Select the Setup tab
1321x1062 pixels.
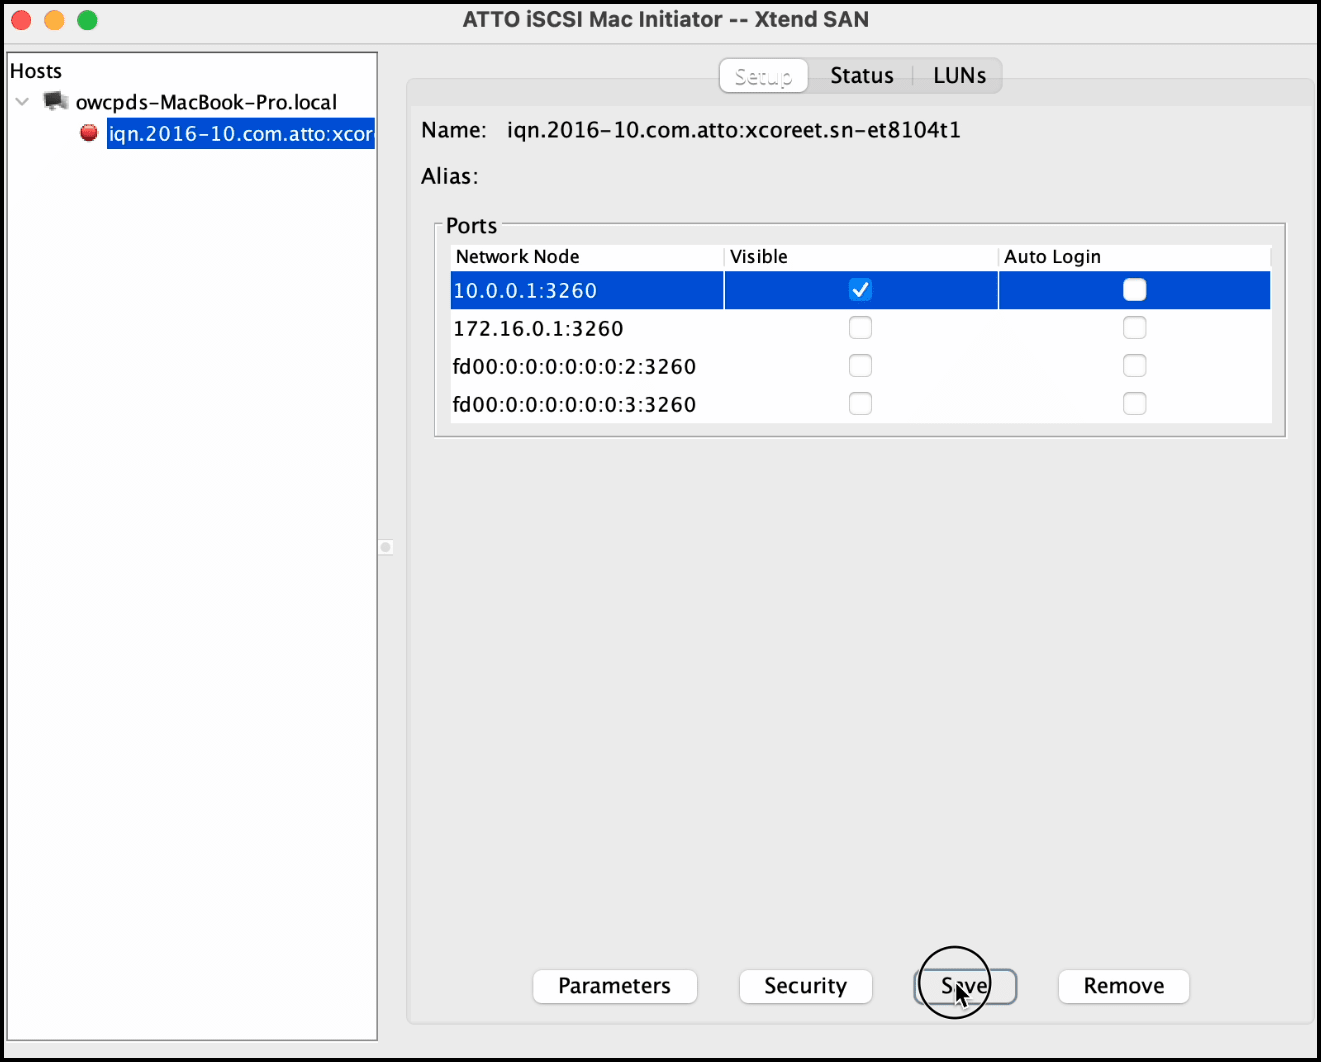tap(763, 76)
